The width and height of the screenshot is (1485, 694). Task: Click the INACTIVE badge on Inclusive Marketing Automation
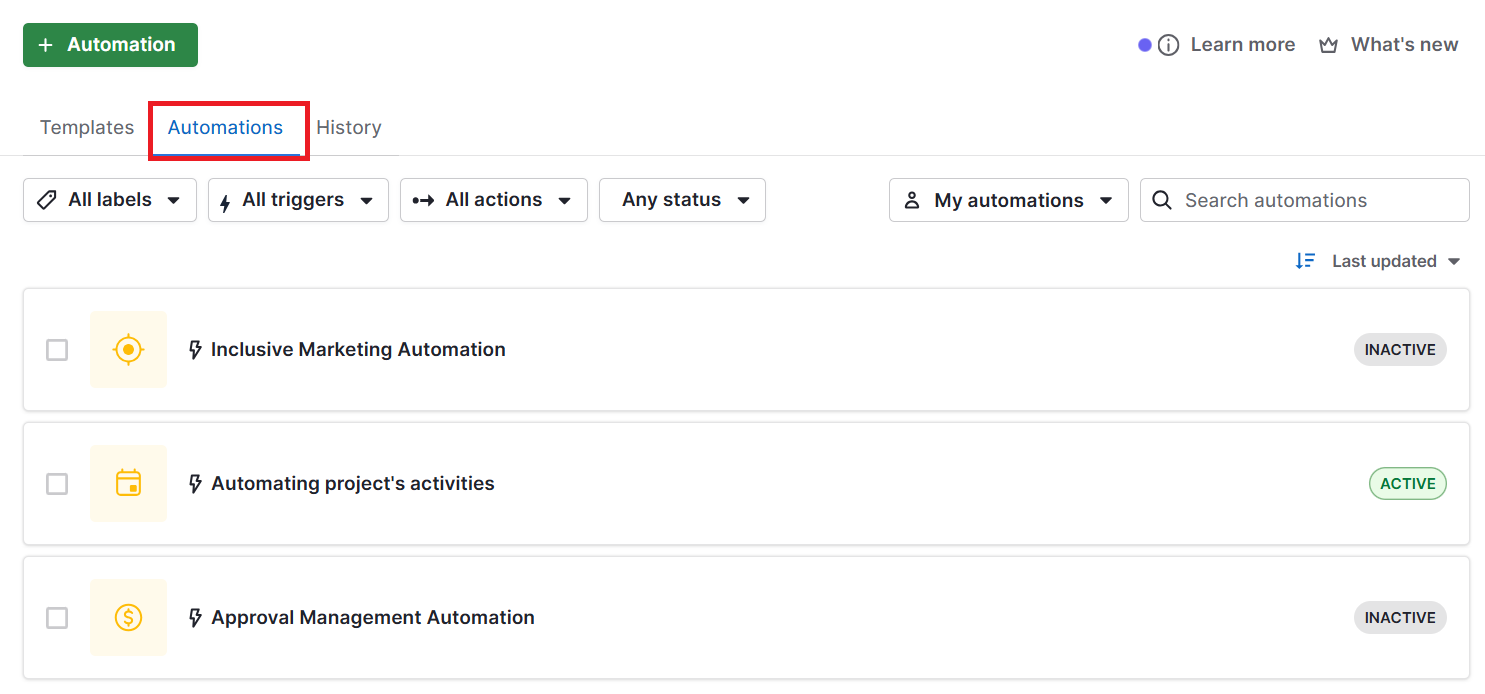(1400, 350)
